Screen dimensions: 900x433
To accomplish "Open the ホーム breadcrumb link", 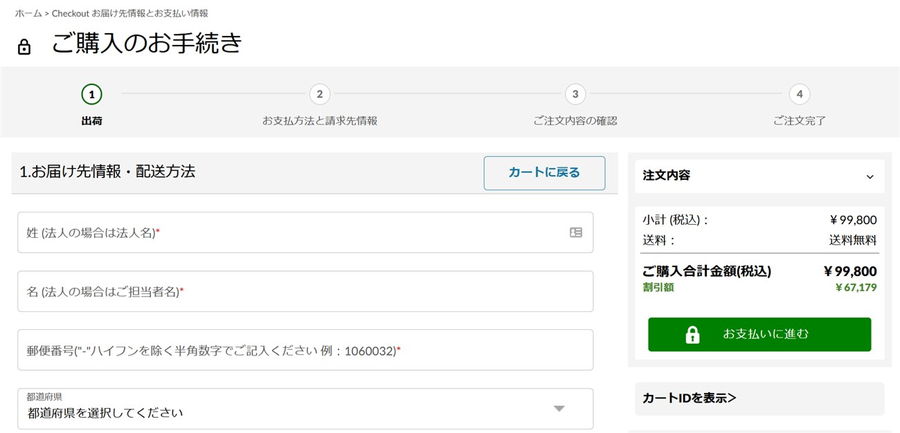I will 28,13.
